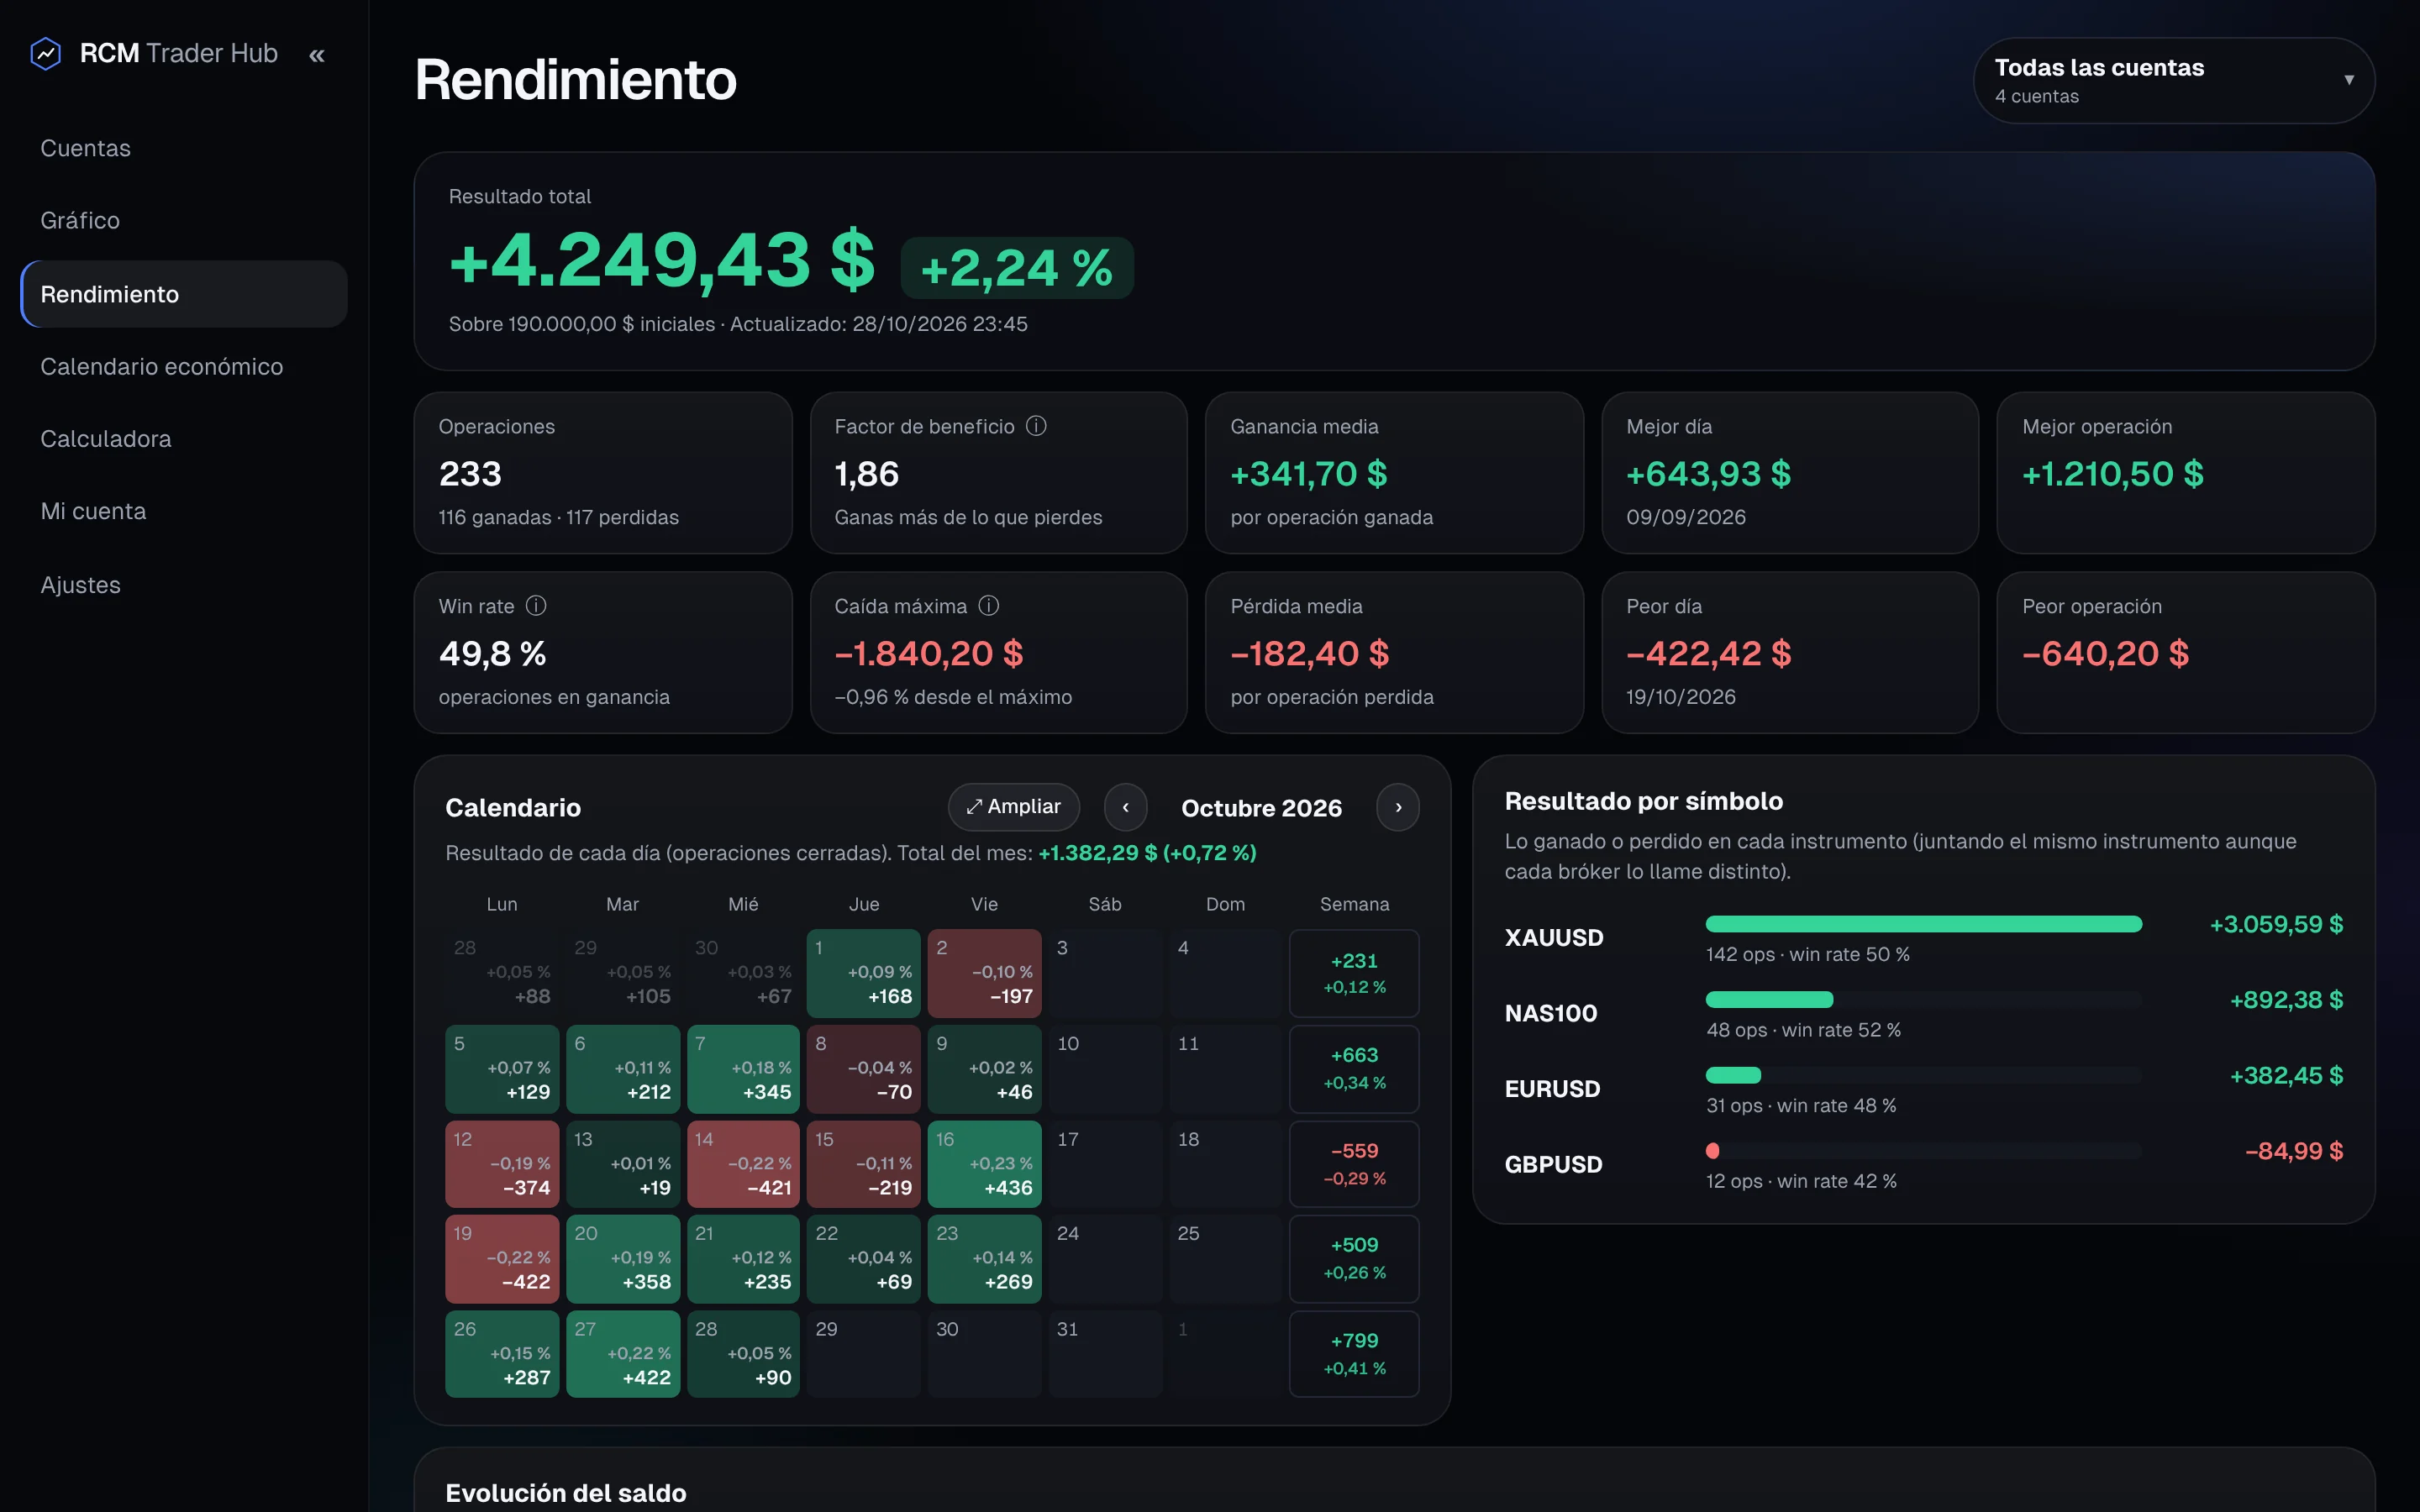The height and width of the screenshot is (1512, 2420).
Task: Click the weekly summary cell showing −559
Action: [x=1354, y=1164]
